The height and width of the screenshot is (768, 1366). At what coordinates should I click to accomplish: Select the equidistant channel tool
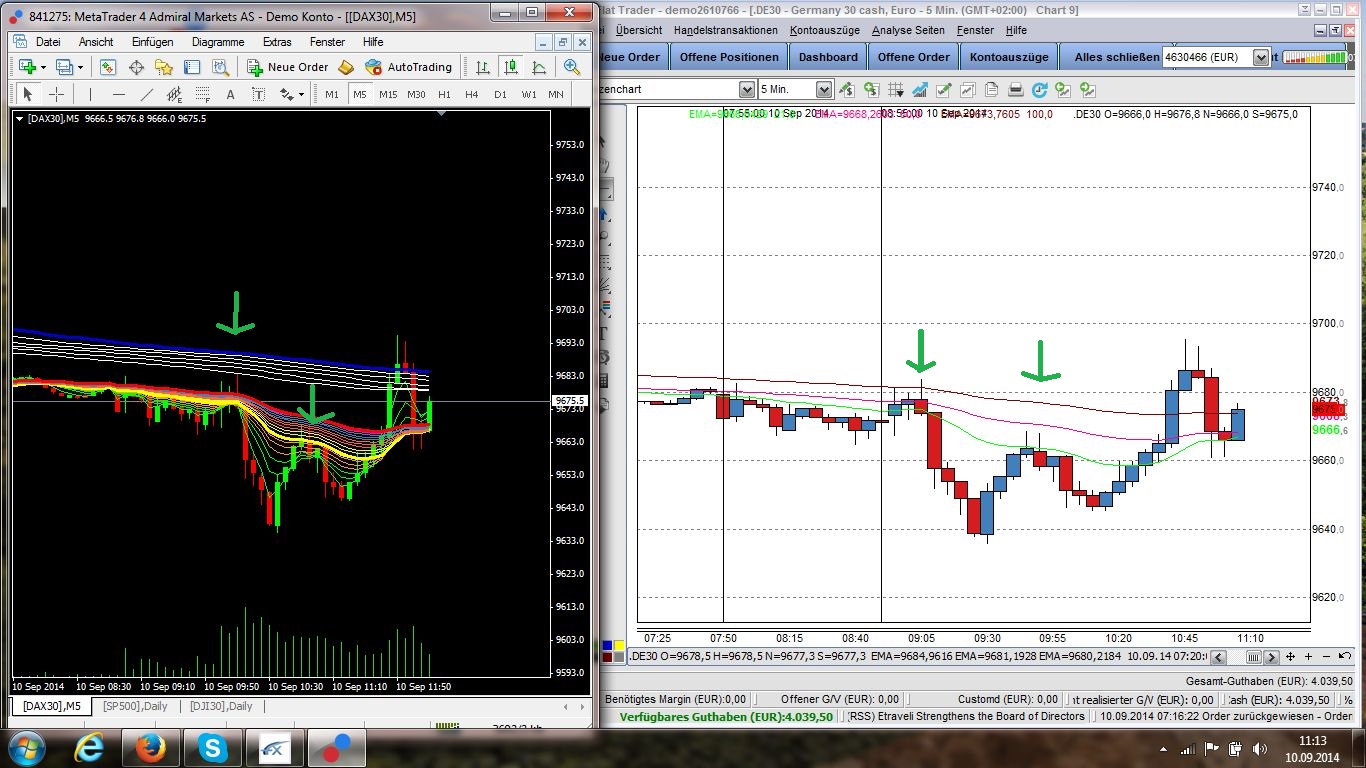tap(175, 94)
